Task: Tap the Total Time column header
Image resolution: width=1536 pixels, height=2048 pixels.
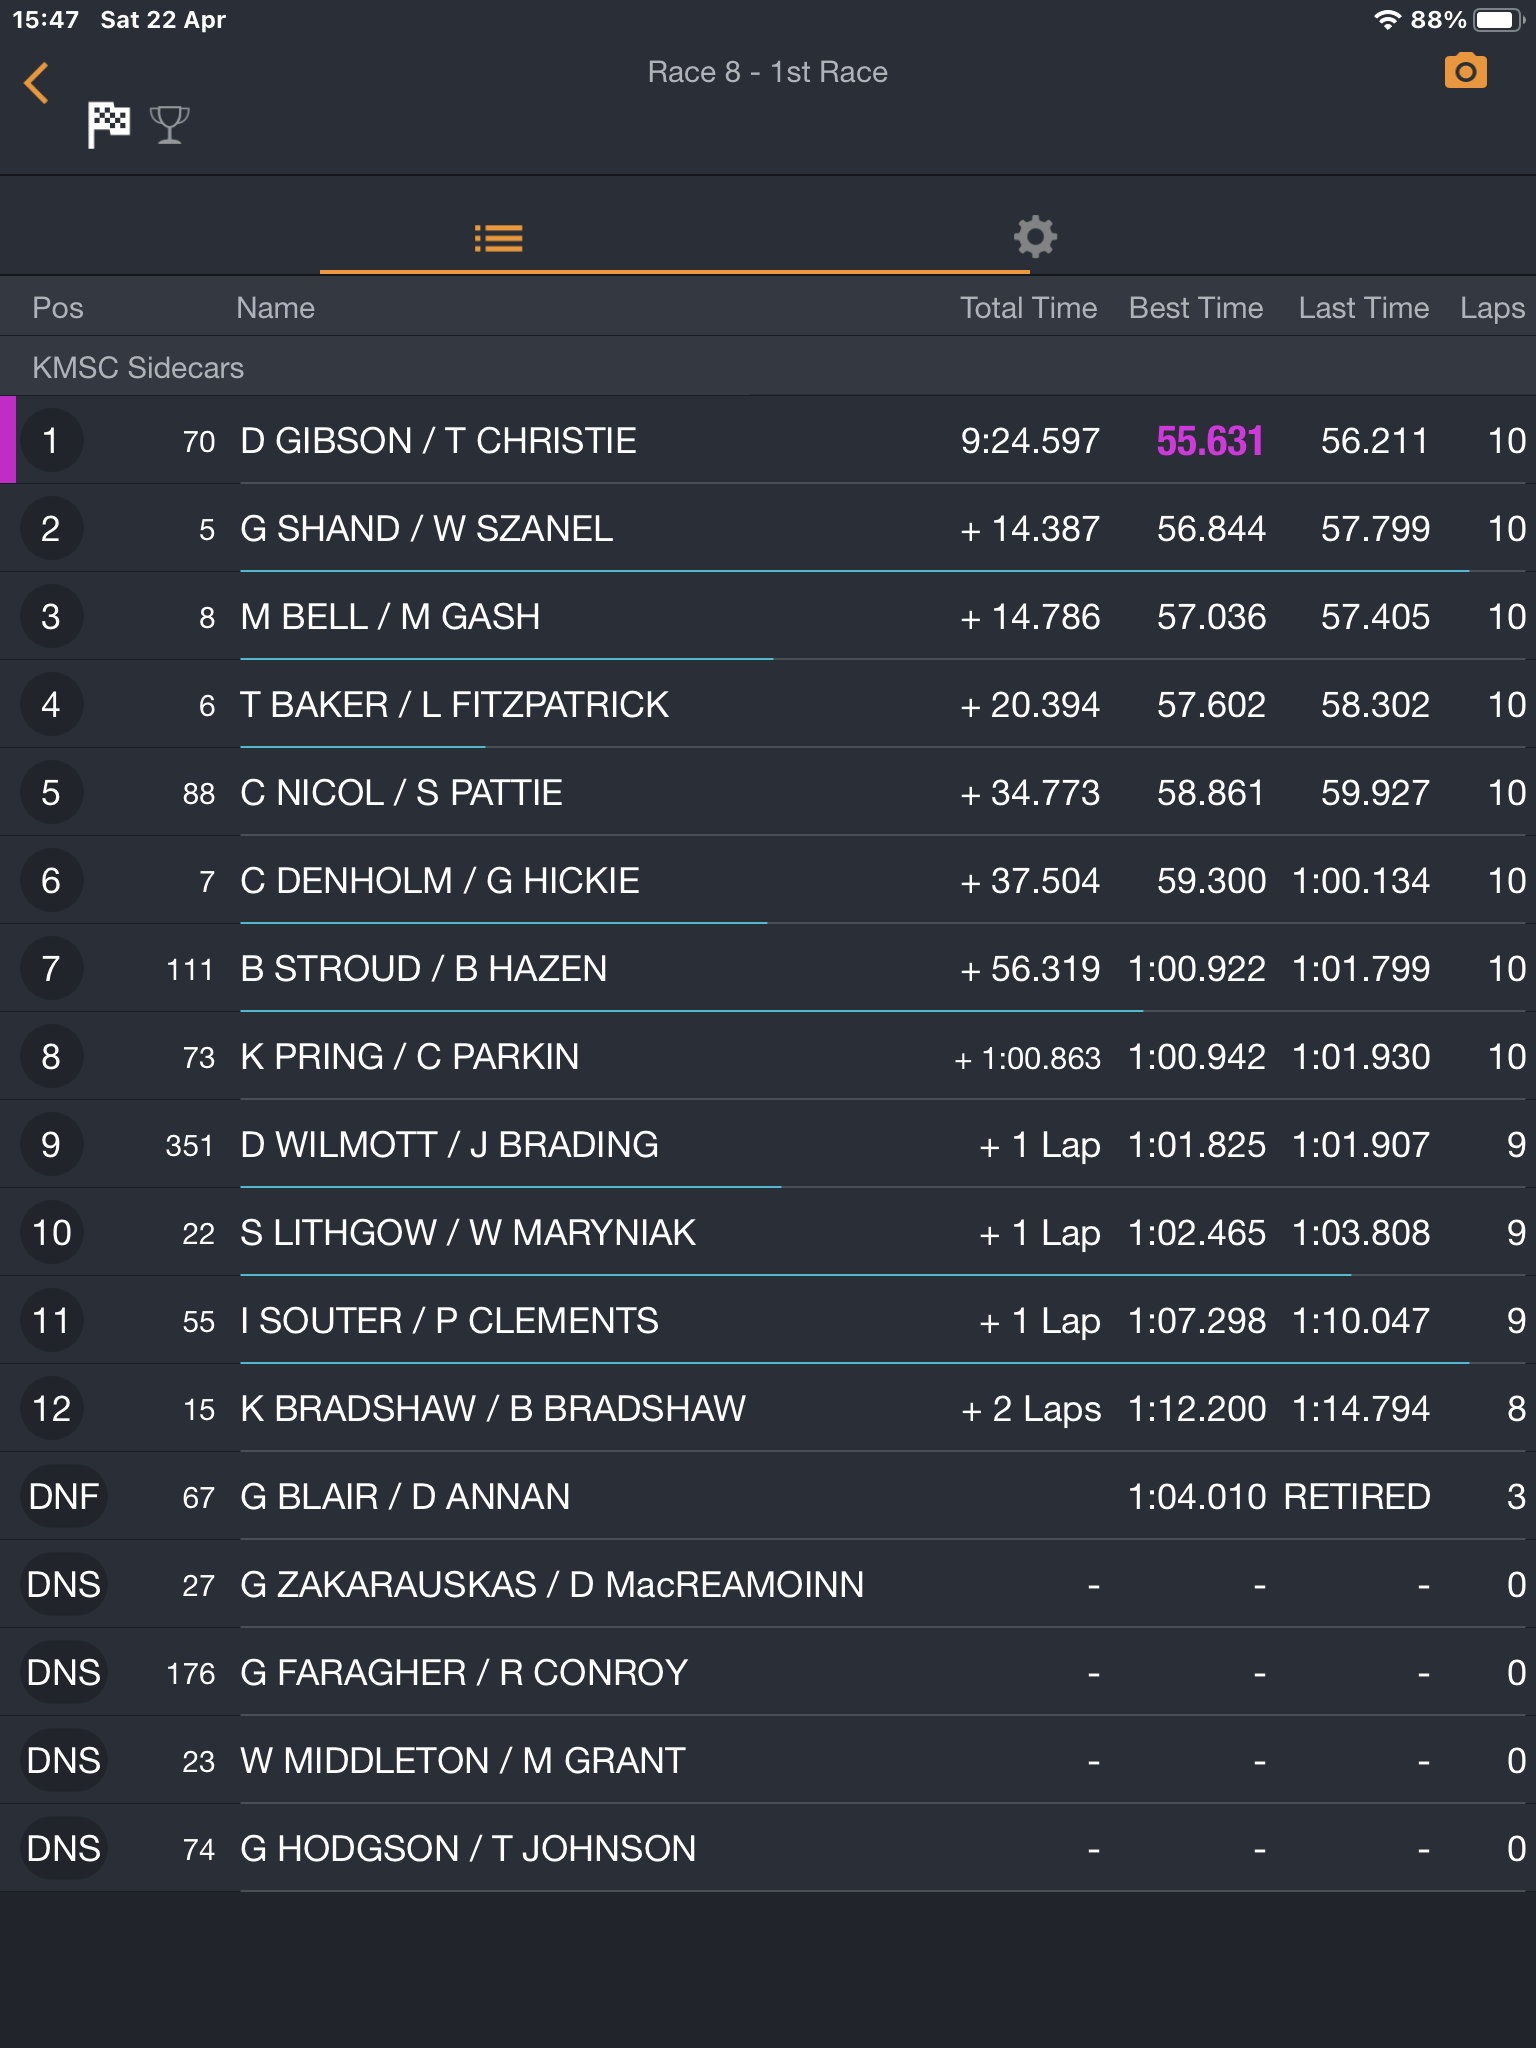Action: pos(1028,308)
